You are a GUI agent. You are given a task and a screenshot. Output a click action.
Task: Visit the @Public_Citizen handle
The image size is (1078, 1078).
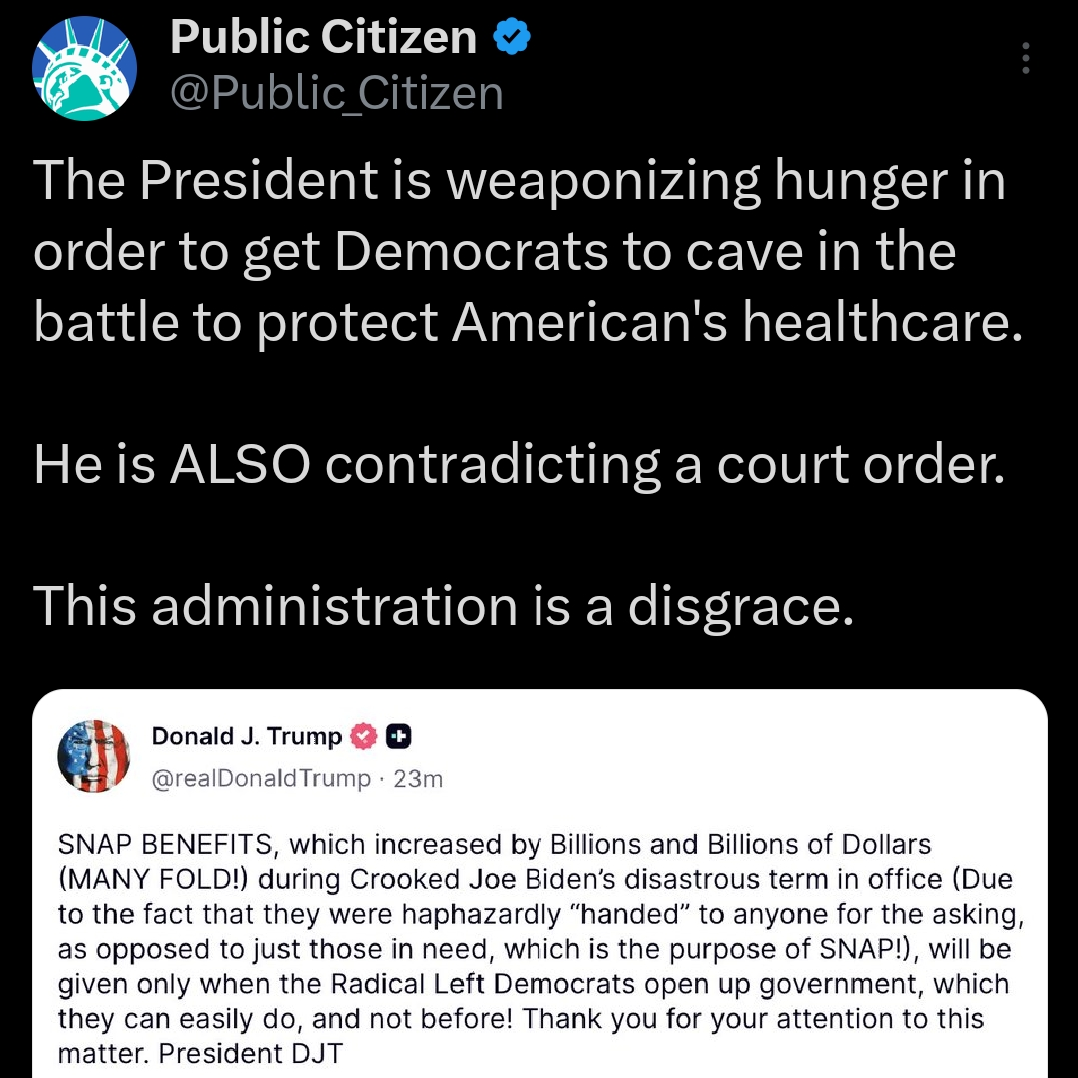336,93
